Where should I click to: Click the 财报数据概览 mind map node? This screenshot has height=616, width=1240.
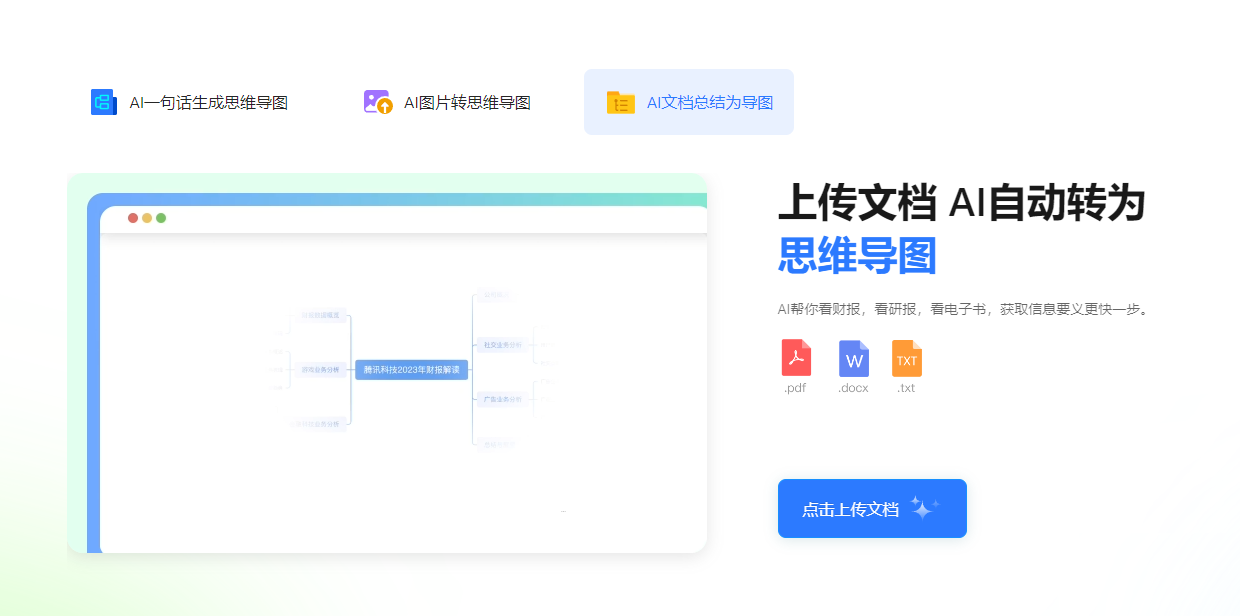click(x=321, y=315)
